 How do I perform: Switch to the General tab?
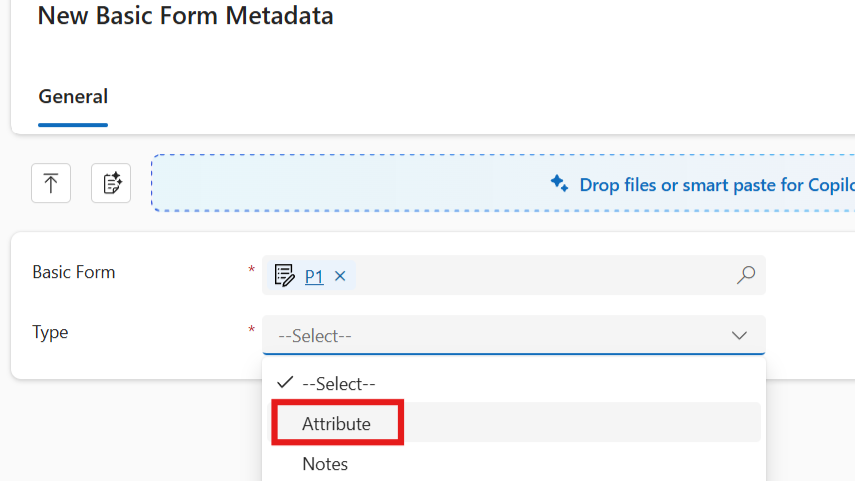pyautogui.click(x=73, y=97)
